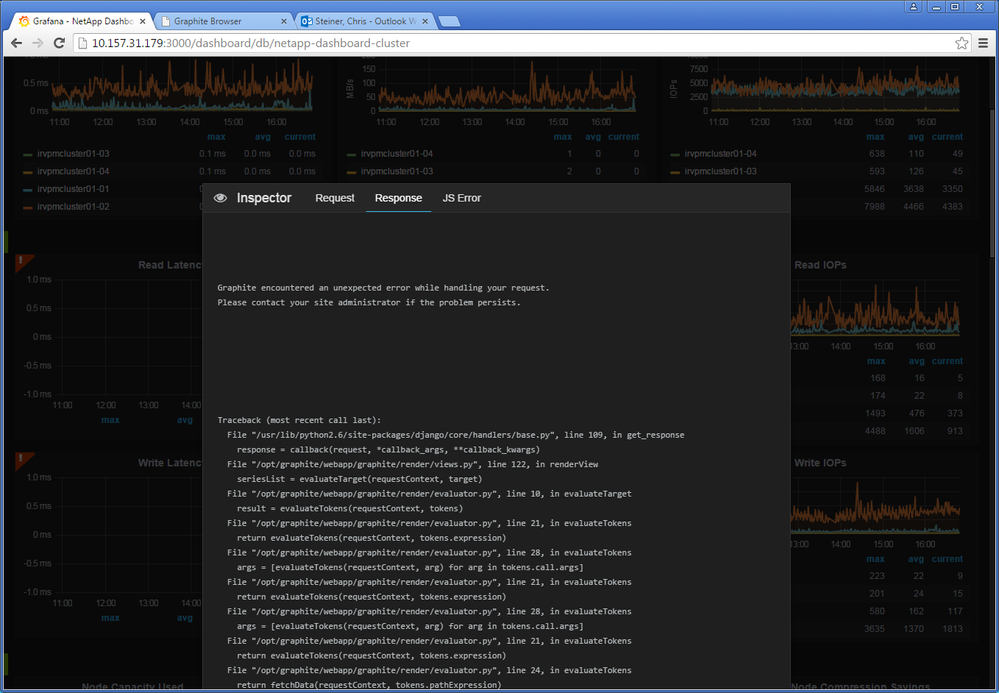
Task: Select the Grafana NetApp Dashboard tab
Action: click(82, 21)
